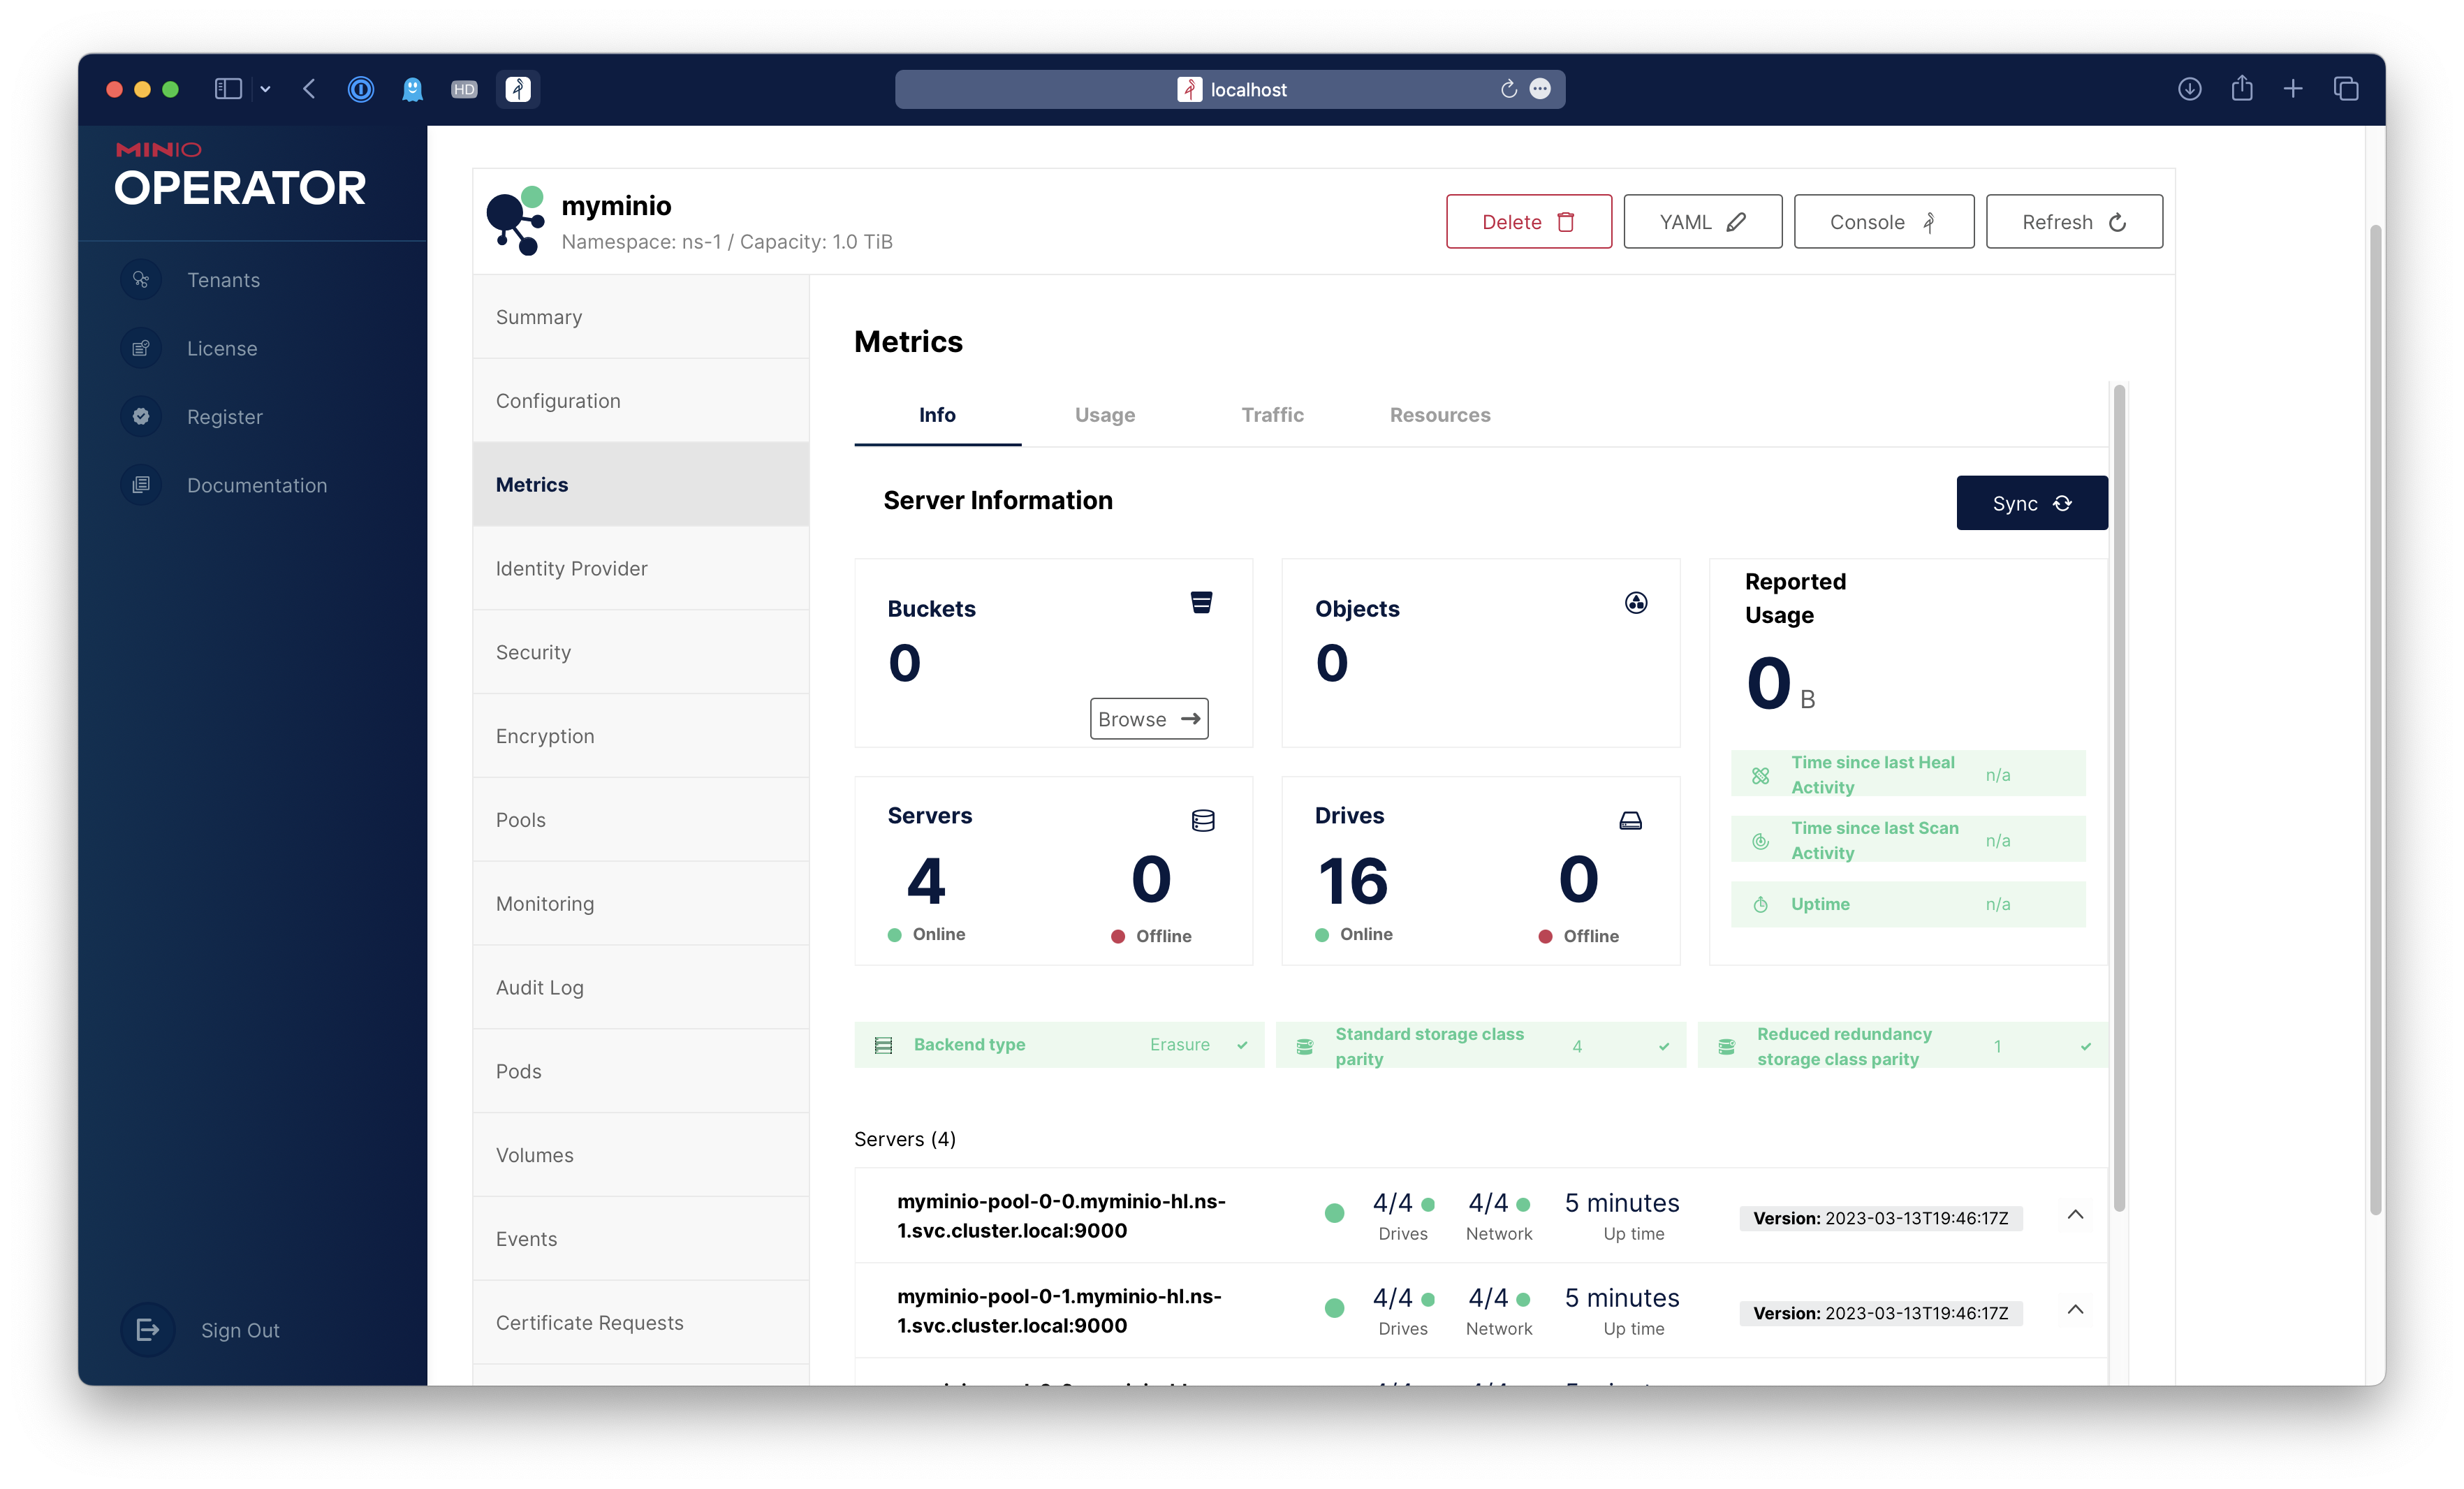
Task: Click the myminio-pool-0-0 server name text
Action: click(x=1060, y=1216)
